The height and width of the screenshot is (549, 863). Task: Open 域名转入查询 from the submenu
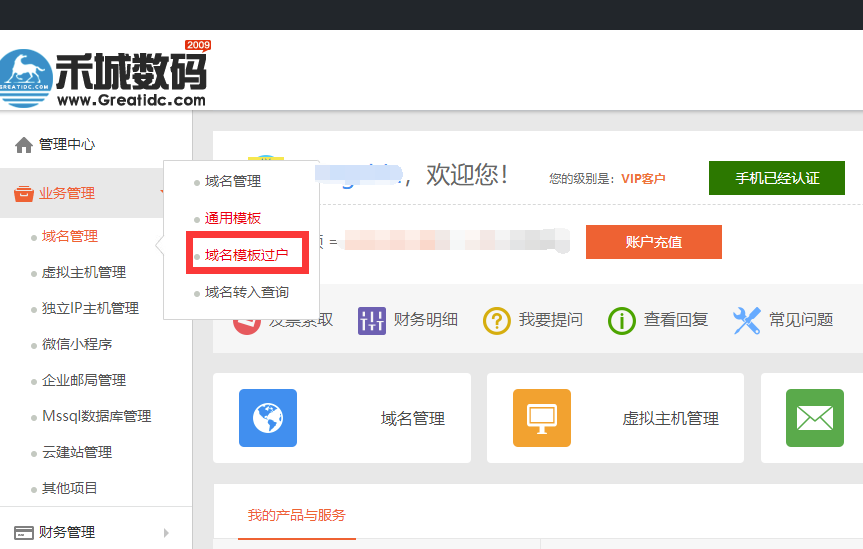tap(246, 292)
